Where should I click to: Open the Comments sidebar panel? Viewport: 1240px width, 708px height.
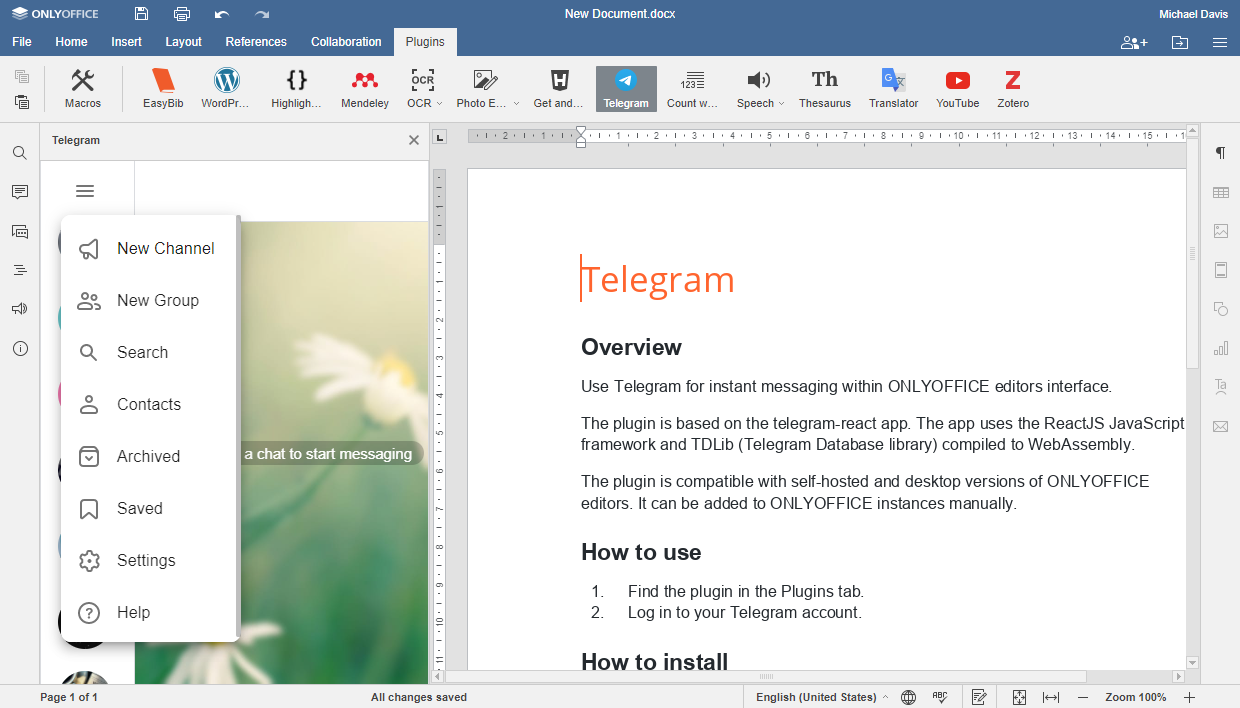(x=20, y=192)
